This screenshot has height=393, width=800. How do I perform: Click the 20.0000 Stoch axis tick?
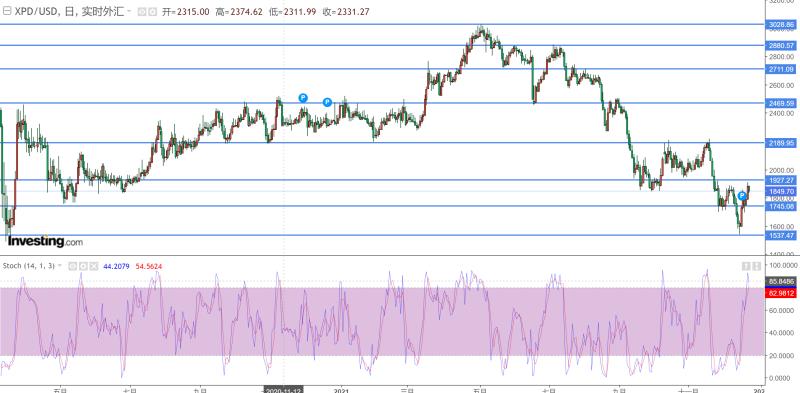[782, 356]
